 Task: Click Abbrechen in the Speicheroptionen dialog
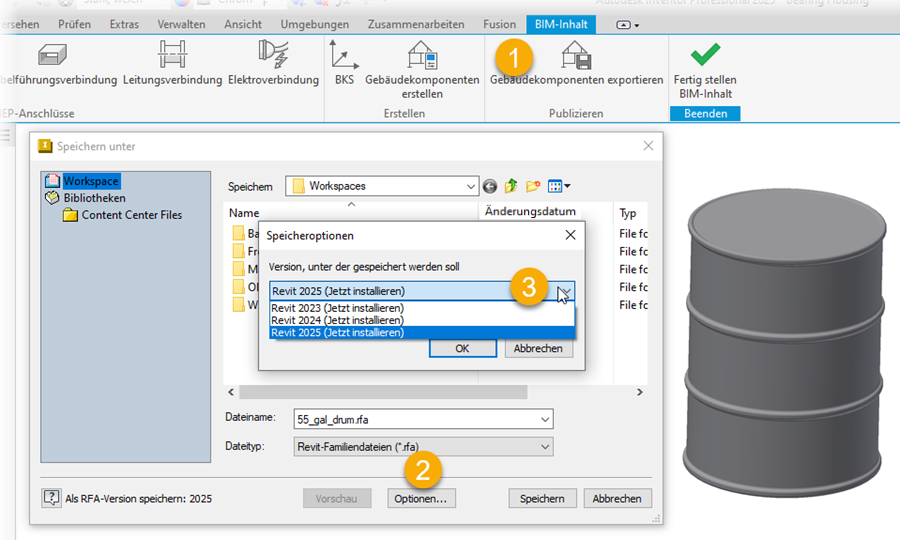point(538,348)
